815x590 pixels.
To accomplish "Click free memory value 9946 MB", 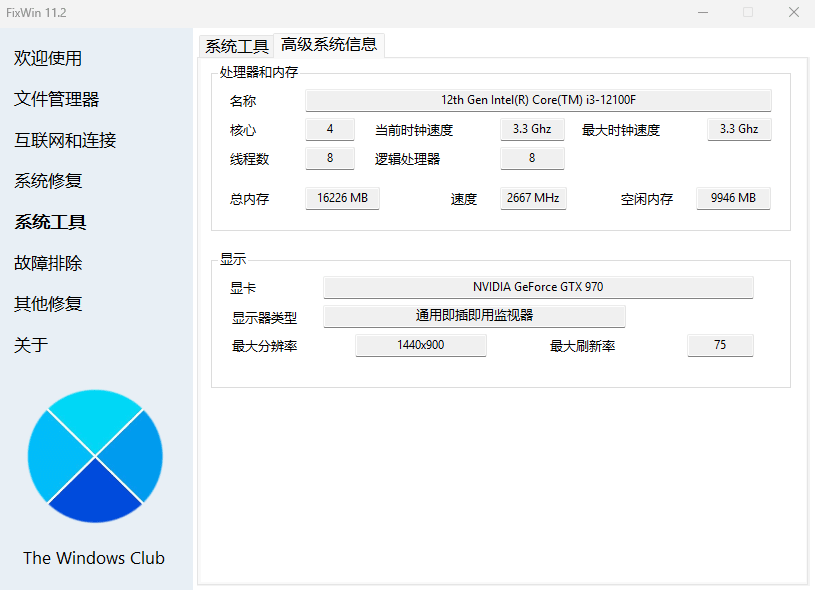I will coord(733,198).
